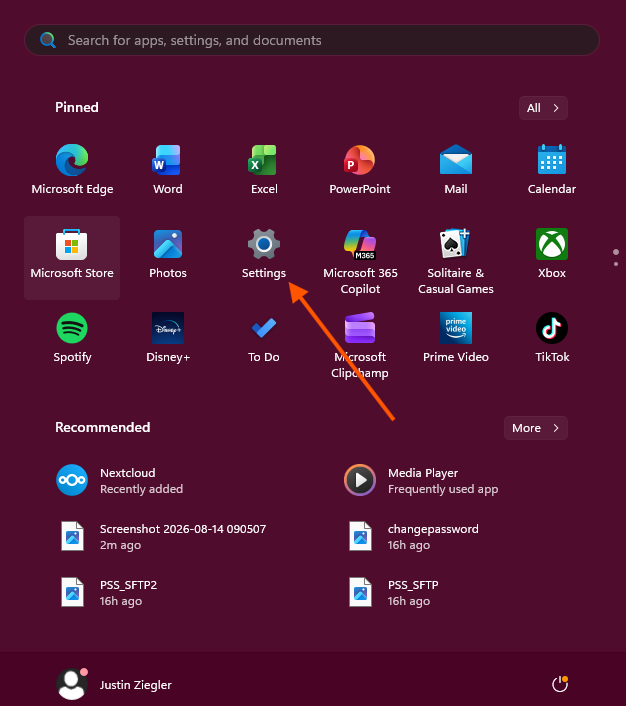The width and height of the screenshot is (626, 706).
Task: Start PowerPoint from pinned apps
Action: pyautogui.click(x=360, y=169)
